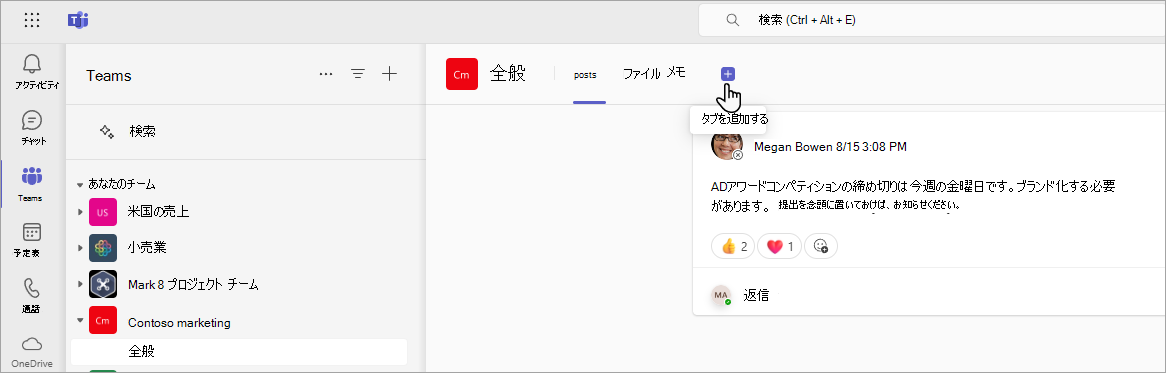The image size is (1166, 373).
Task: Select the 米国の売上 team name
Action: coord(158,212)
